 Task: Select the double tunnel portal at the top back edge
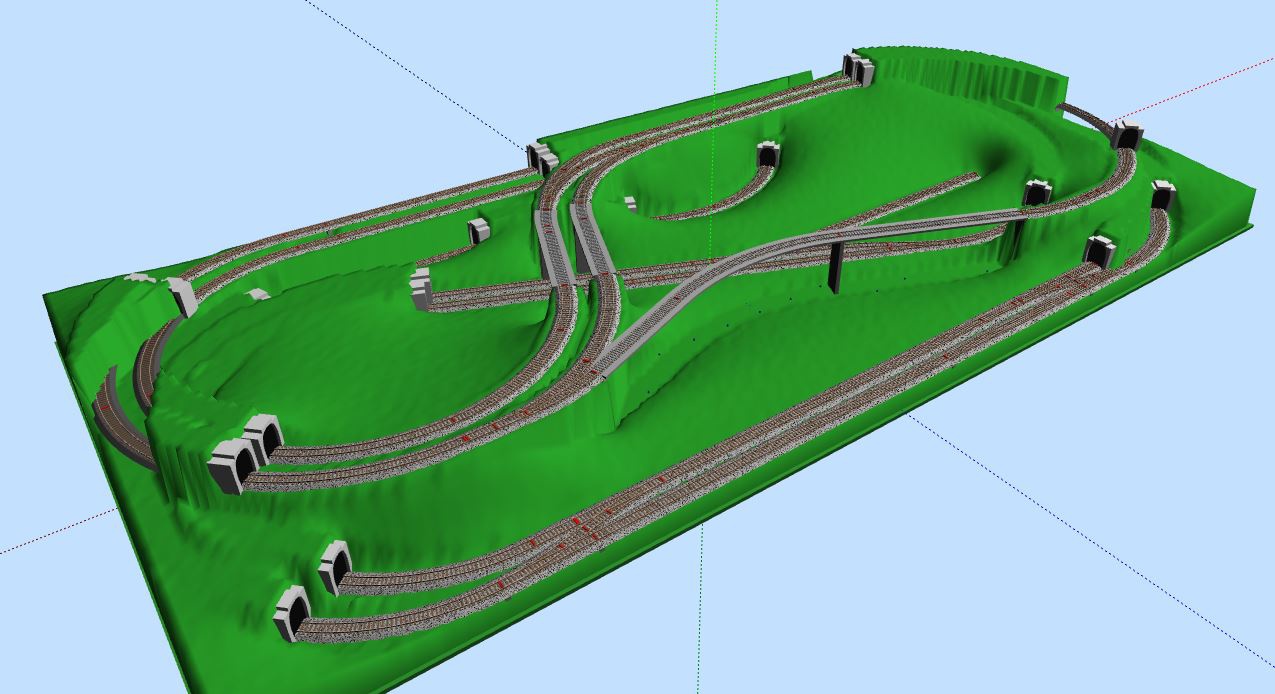[858, 69]
